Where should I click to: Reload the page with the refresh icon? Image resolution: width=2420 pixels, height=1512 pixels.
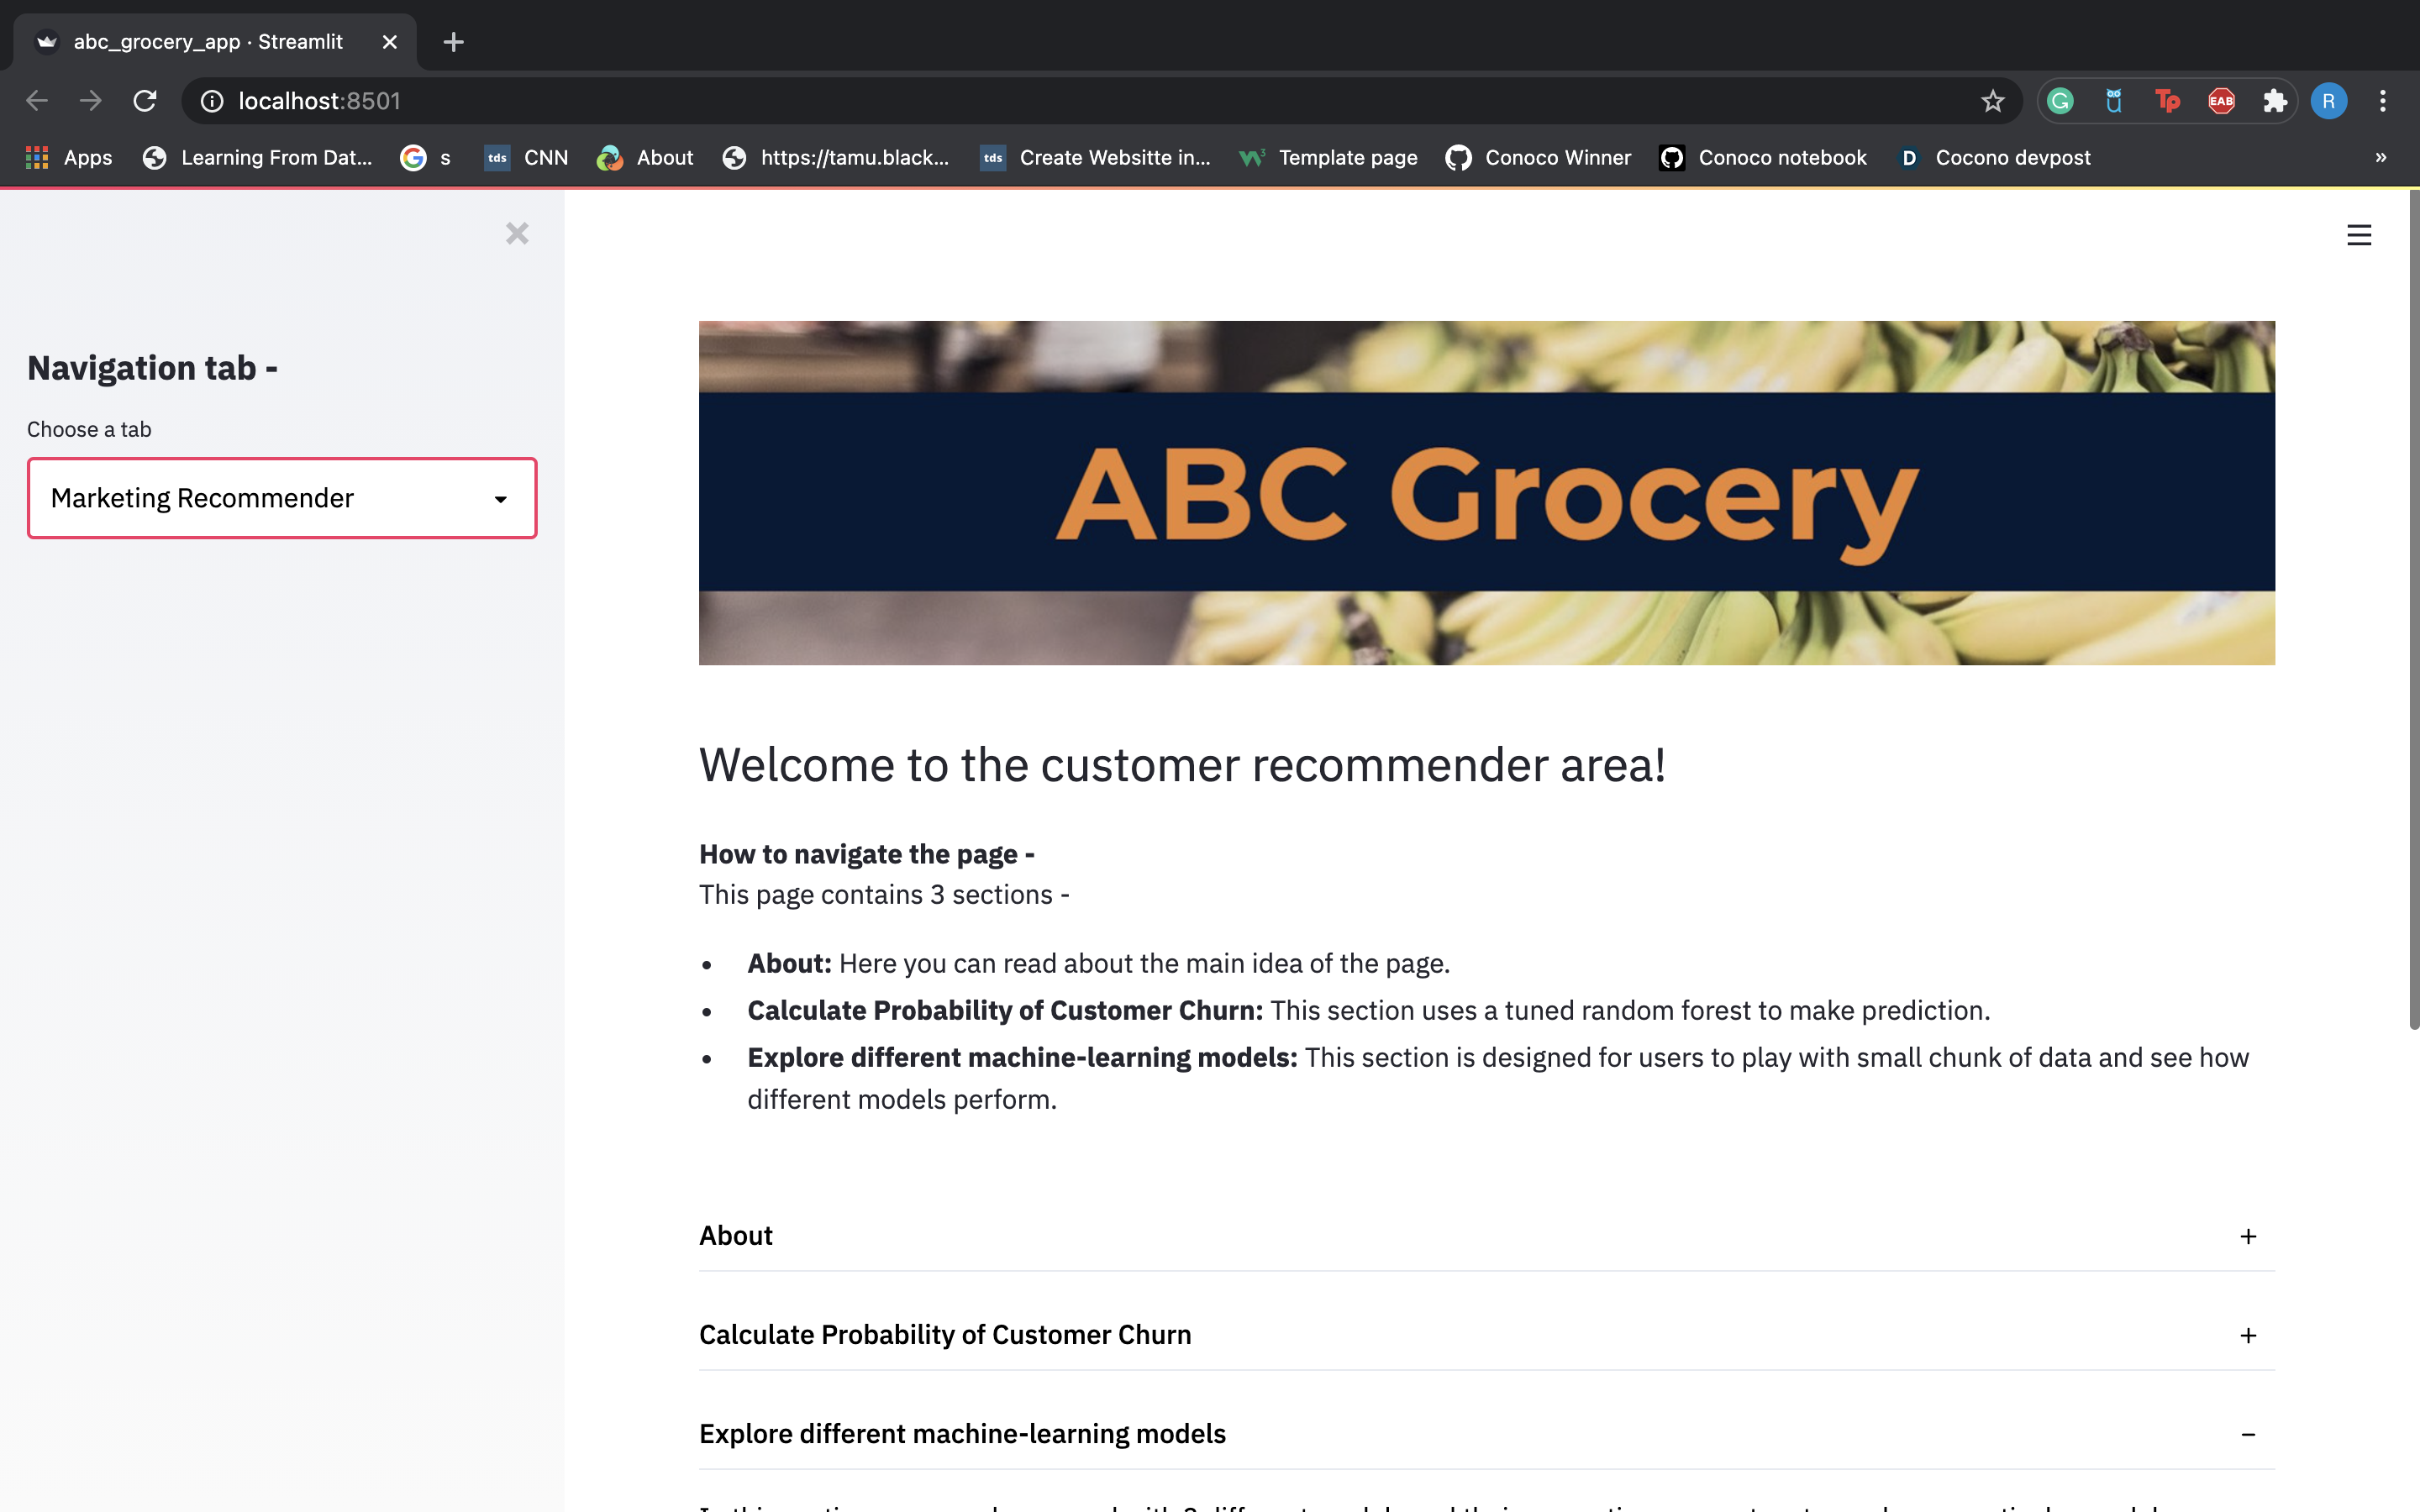(x=145, y=101)
